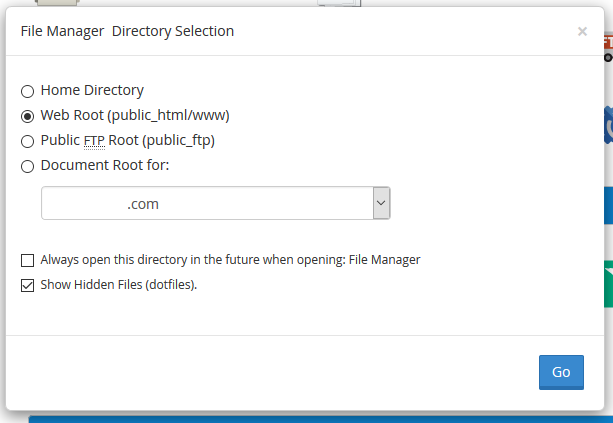Close the Directory Selection dialog with X

(582, 31)
